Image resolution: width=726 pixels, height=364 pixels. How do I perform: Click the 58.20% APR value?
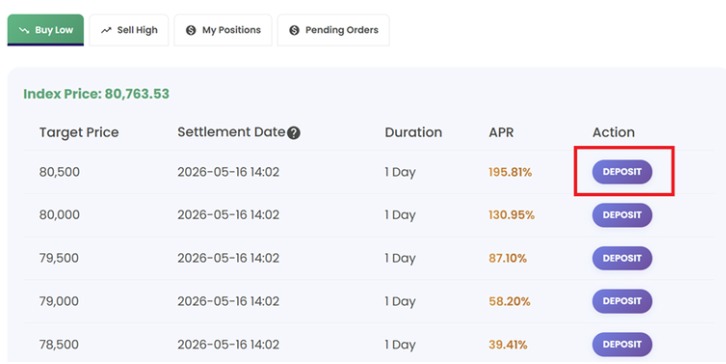[x=509, y=301]
